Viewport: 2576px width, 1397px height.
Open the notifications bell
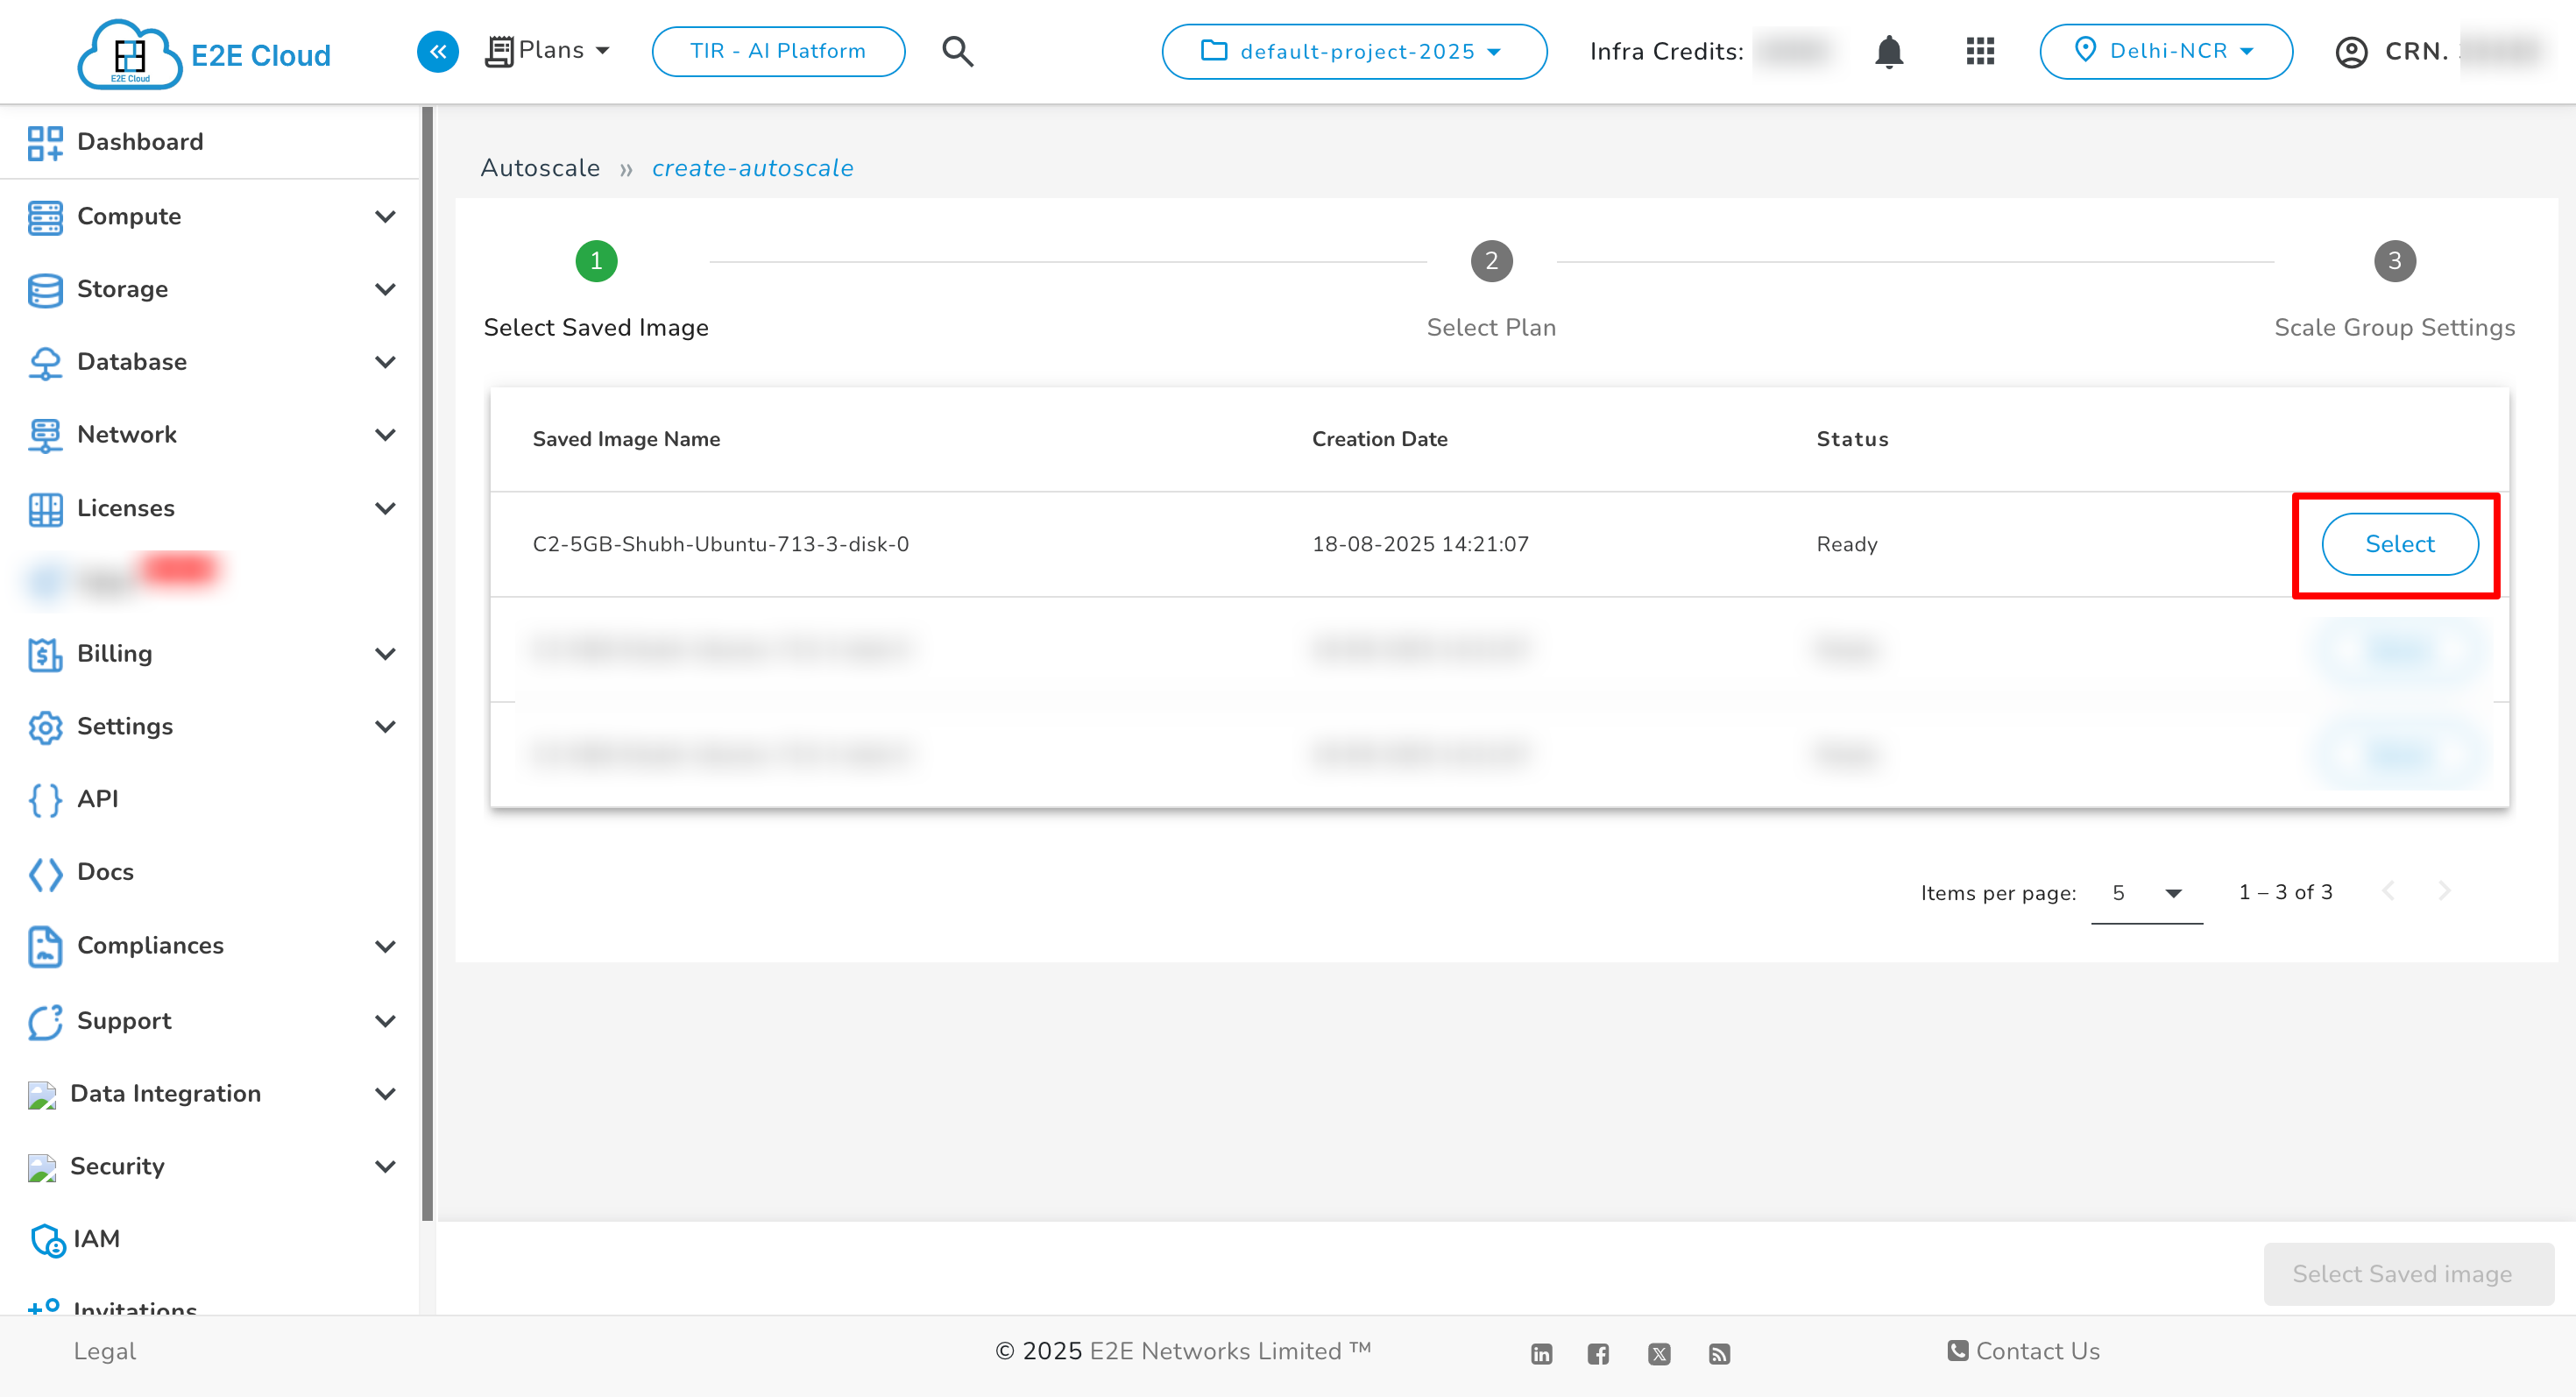pyautogui.click(x=1888, y=52)
